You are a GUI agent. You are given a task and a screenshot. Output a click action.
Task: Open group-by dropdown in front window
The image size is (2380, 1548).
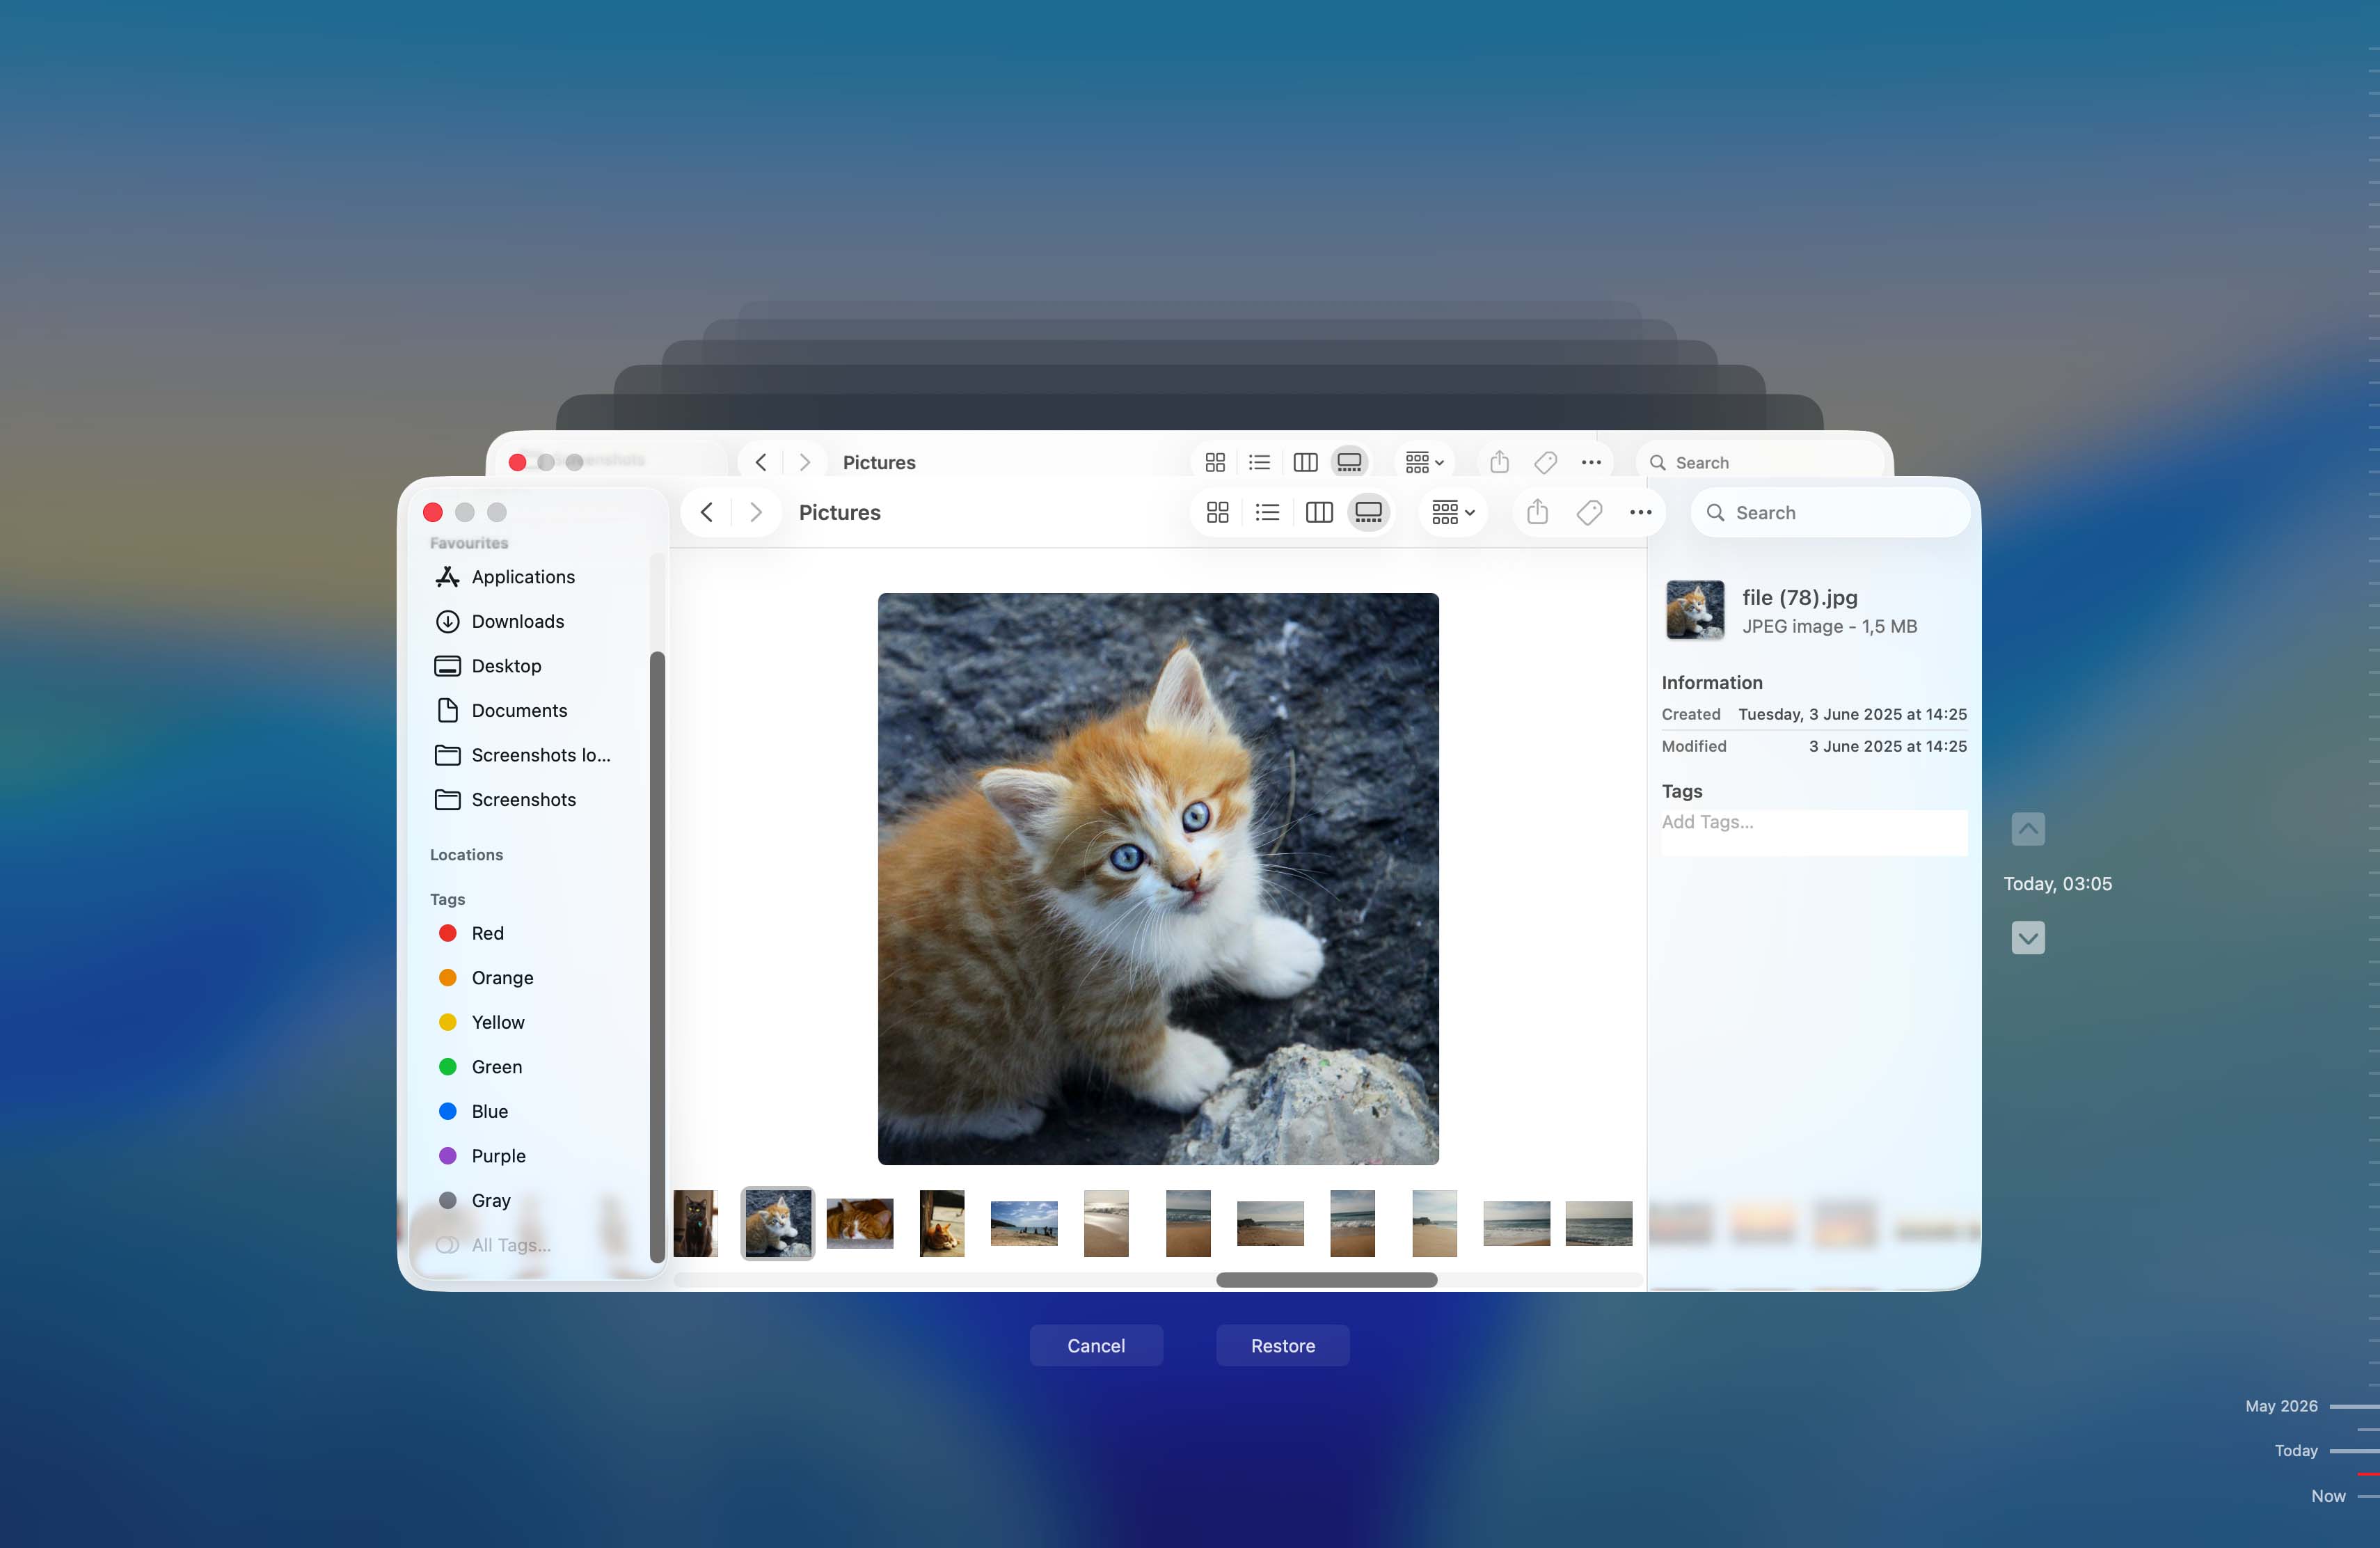click(1453, 513)
